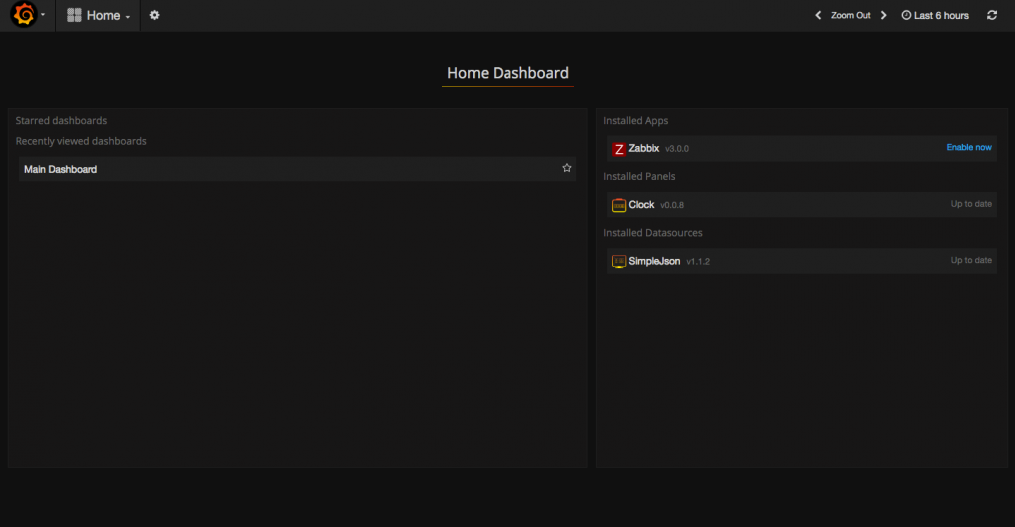Click the Installed Datasources heading
The image size is (1015, 527).
pos(652,232)
